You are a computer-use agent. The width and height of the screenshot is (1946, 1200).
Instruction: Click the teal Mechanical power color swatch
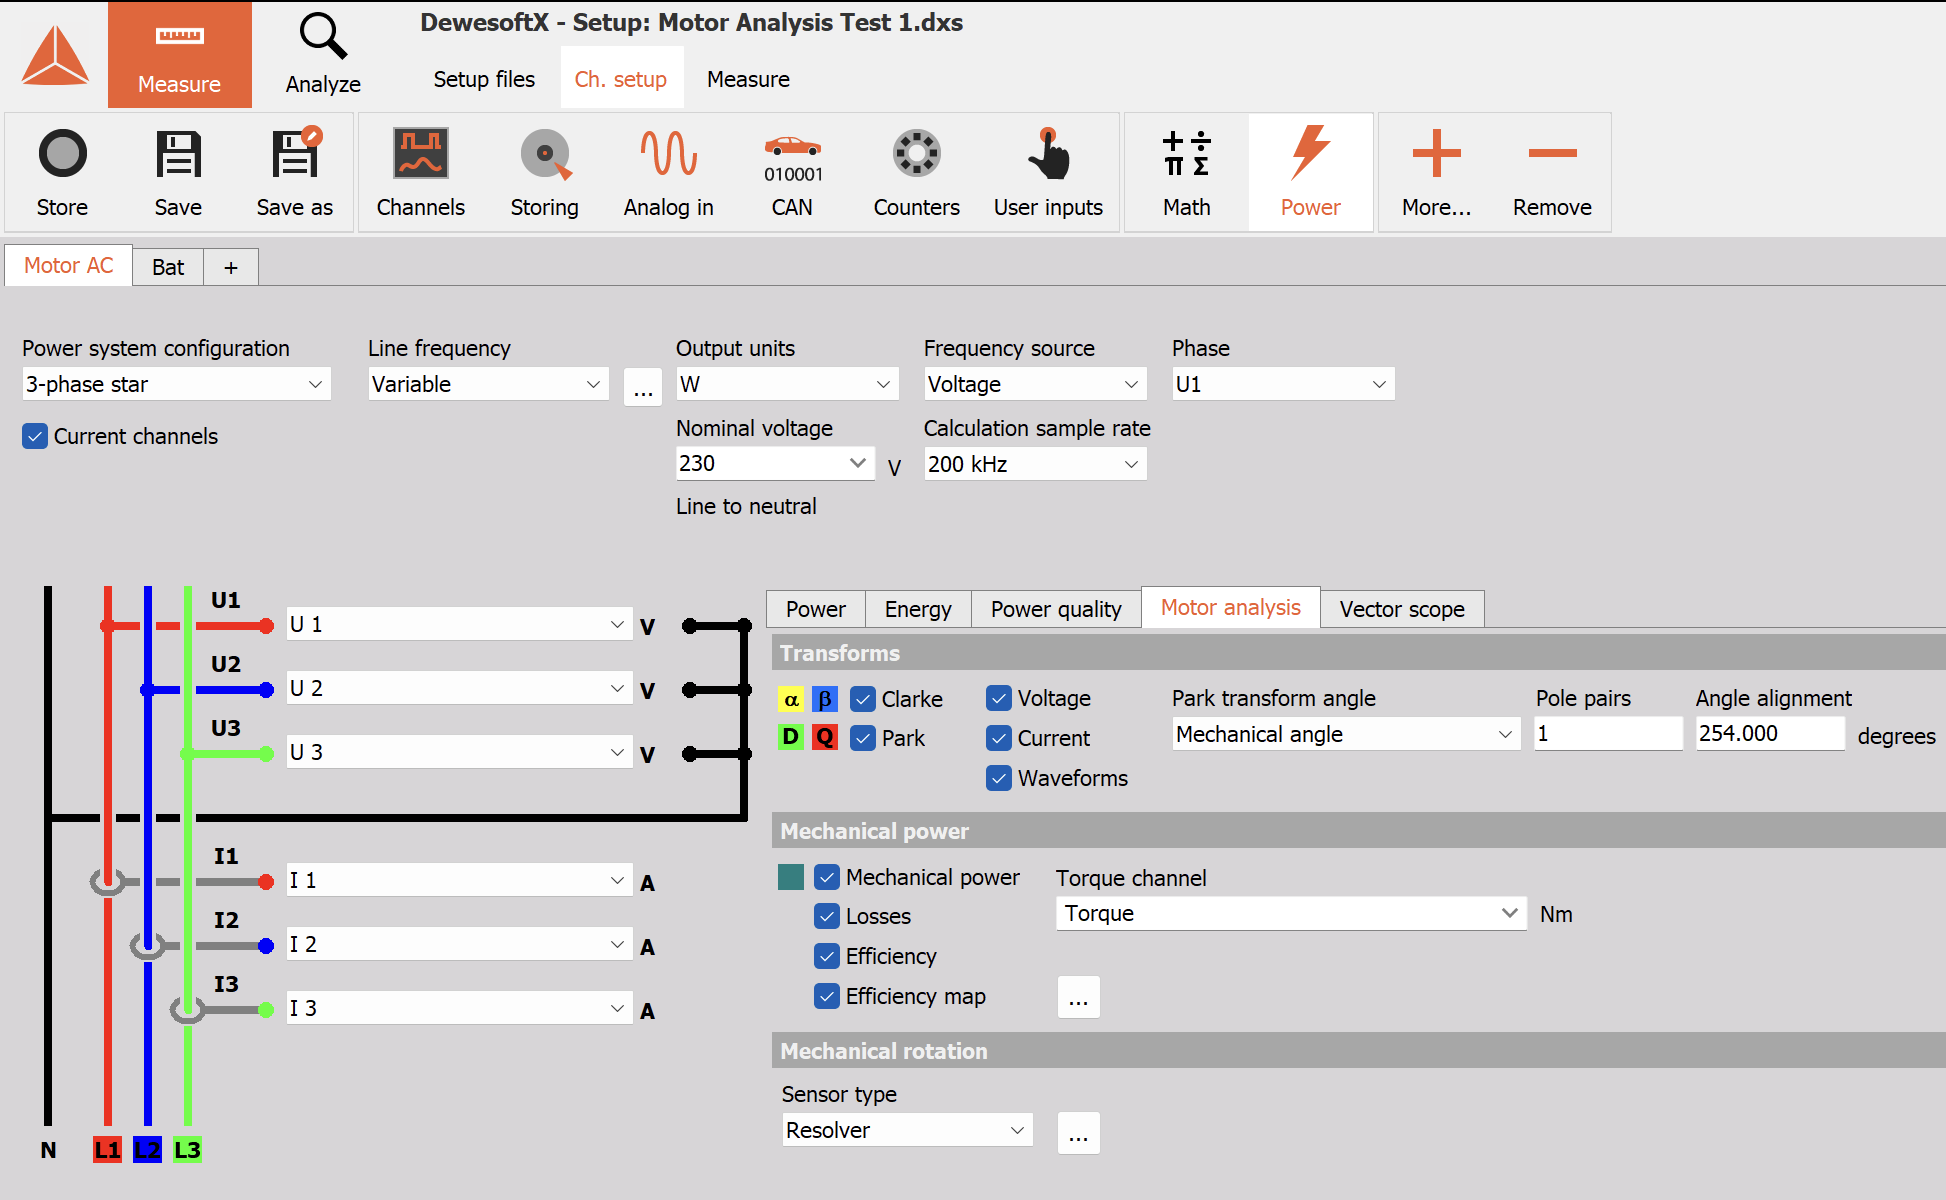tap(791, 877)
